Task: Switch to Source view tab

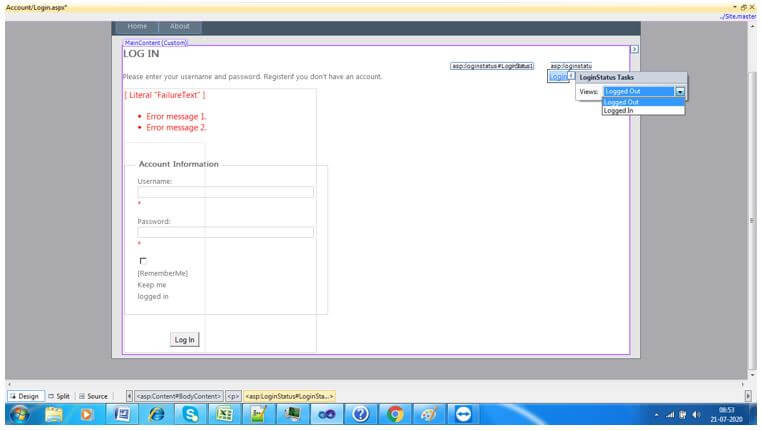Action: click(x=93, y=397)
